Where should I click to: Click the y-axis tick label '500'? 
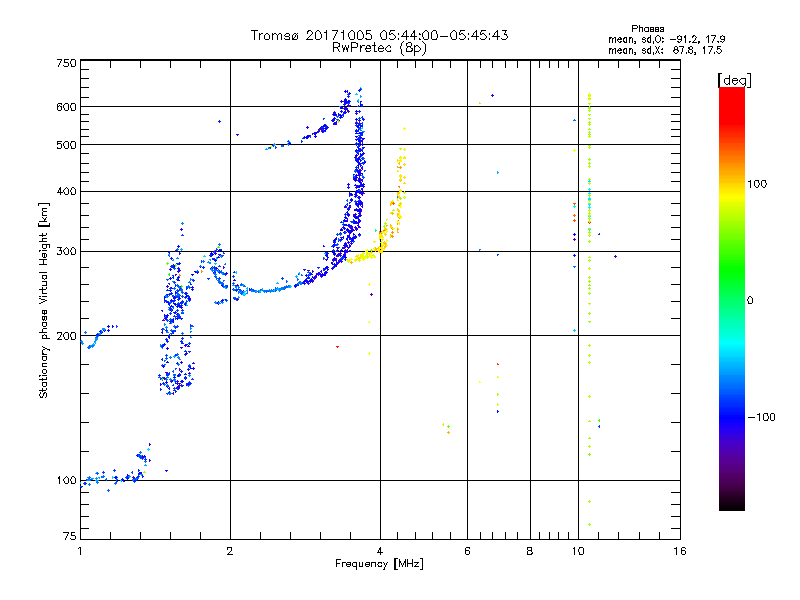point(66,145)
